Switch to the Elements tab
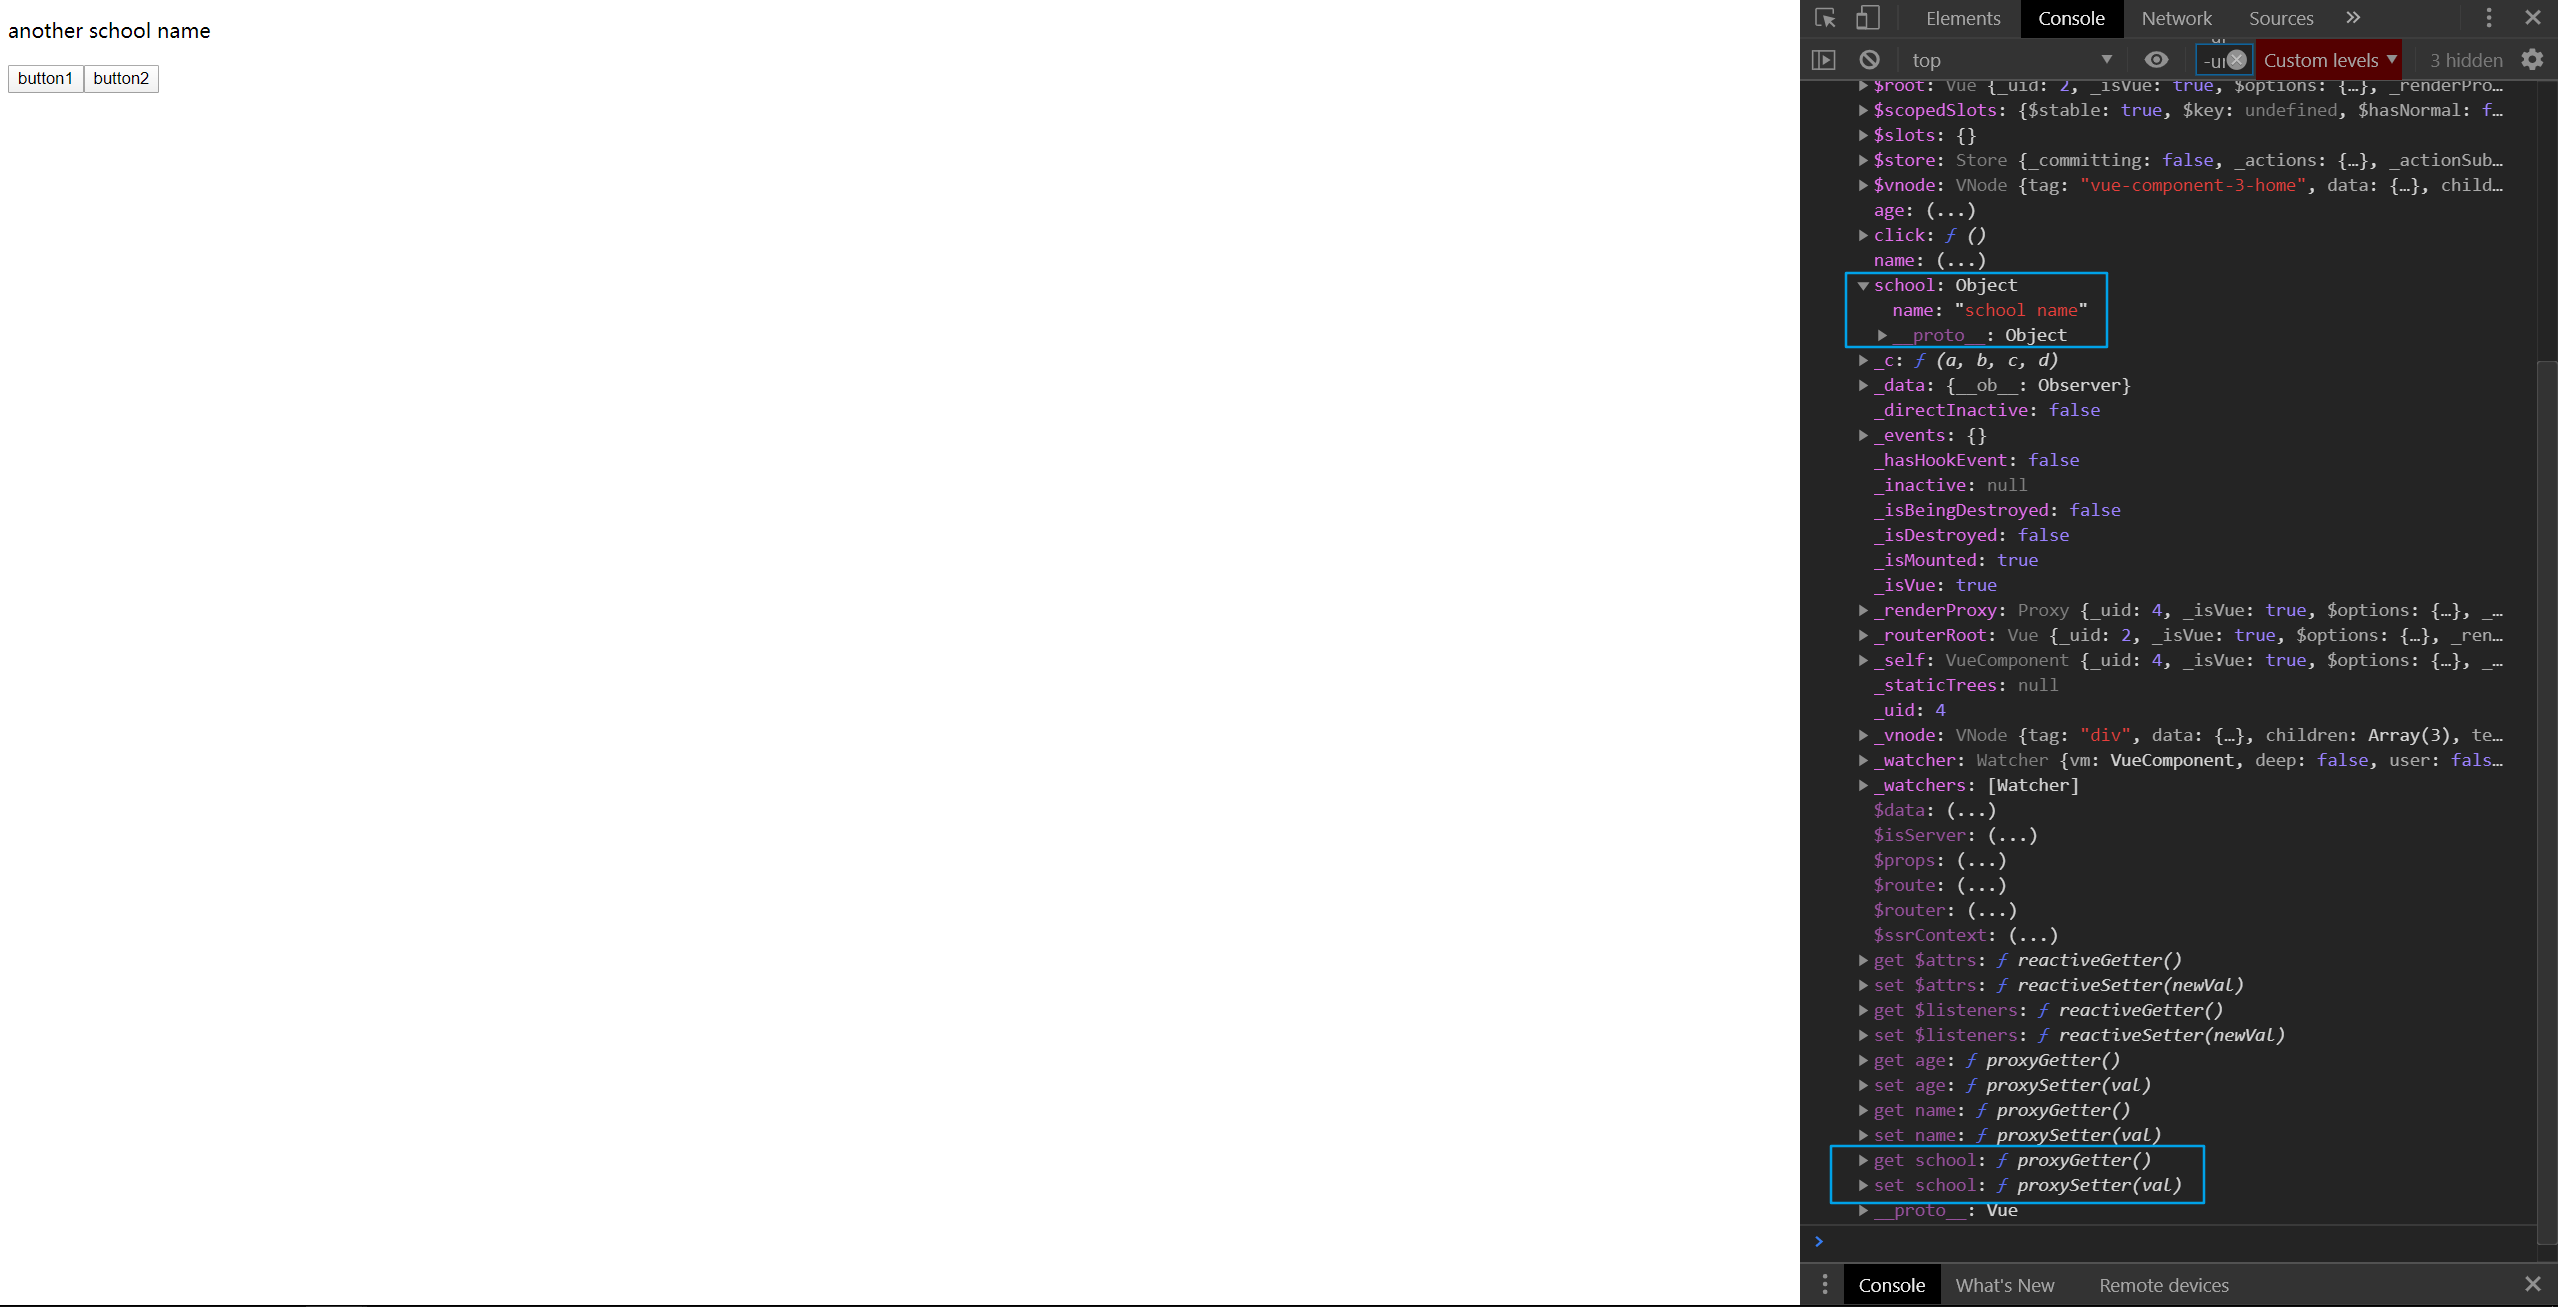 pos(1962,18)
